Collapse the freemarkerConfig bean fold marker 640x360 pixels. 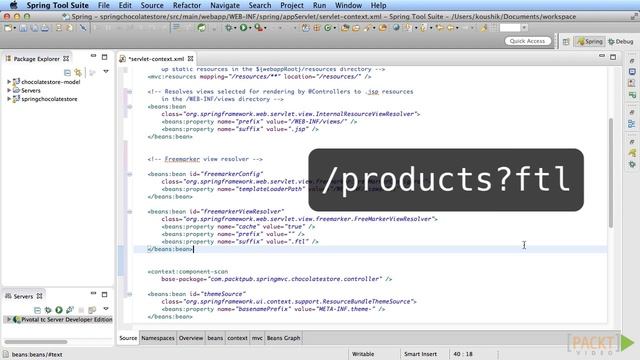click(x=129, y=174)
